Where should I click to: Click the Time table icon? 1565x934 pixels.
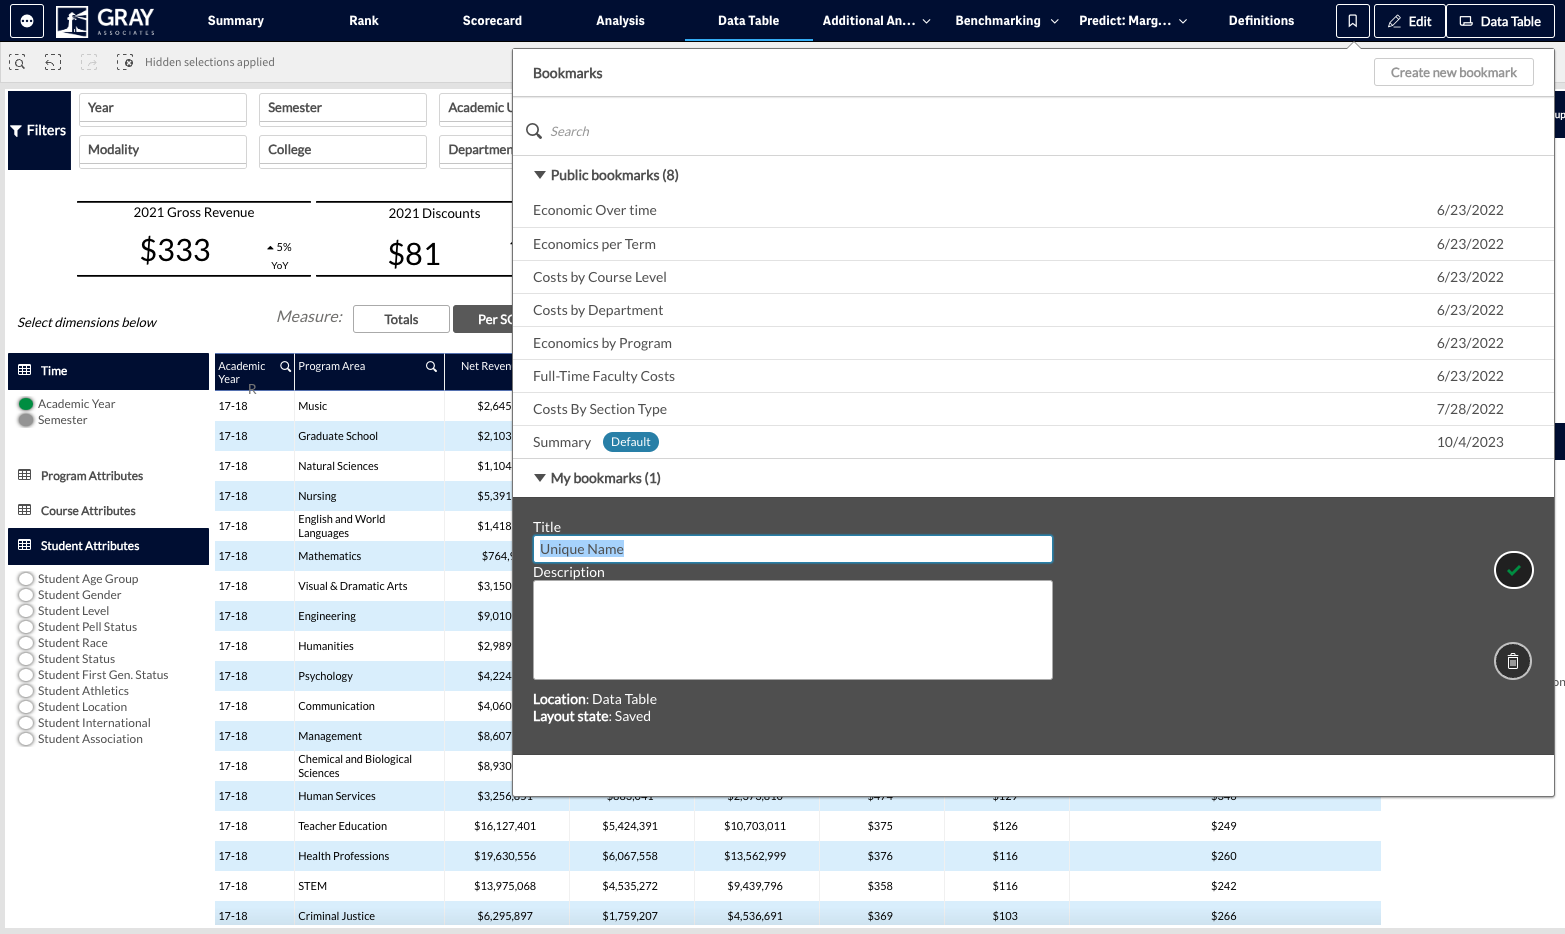click(x=25, y=370)
